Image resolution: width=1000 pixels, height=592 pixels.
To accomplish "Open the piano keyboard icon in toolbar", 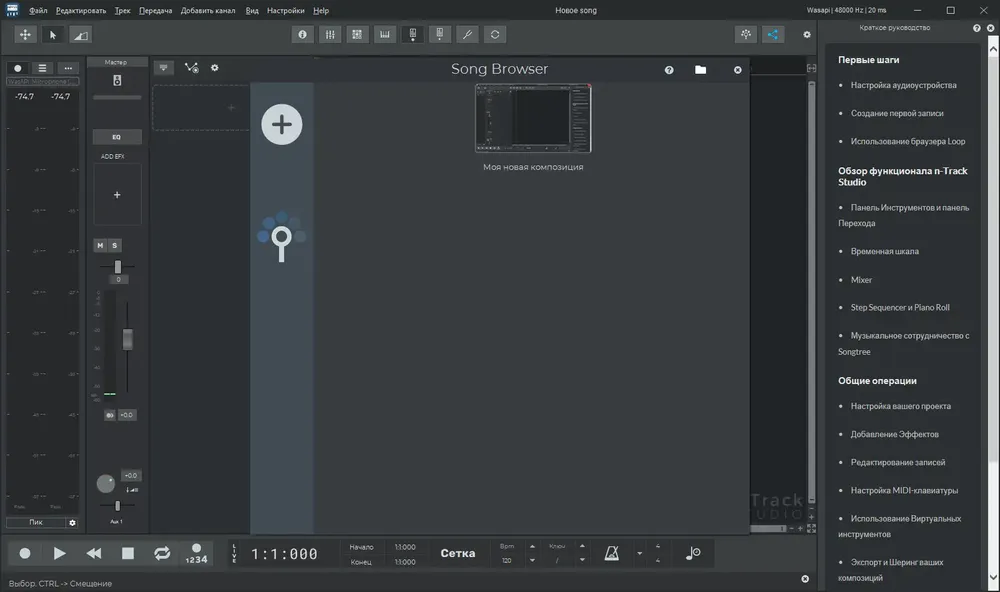I will click(x=385, y=34).
